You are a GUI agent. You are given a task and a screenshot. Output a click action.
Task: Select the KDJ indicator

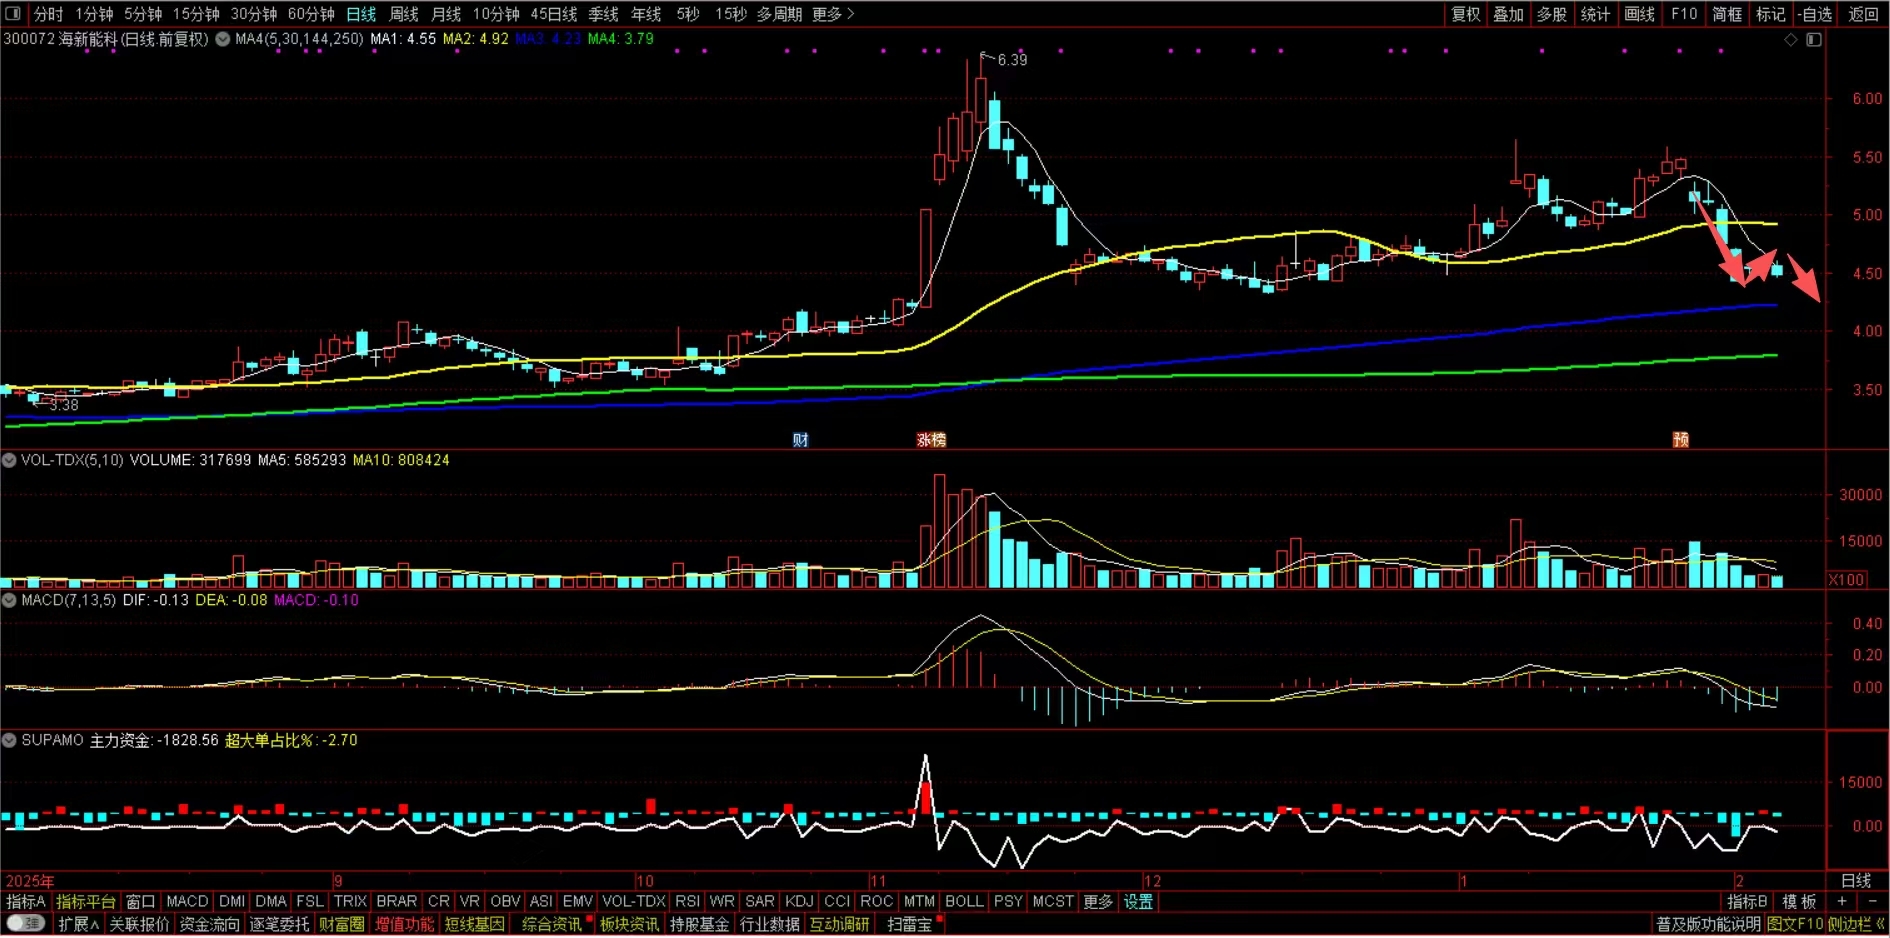[799, 902]
